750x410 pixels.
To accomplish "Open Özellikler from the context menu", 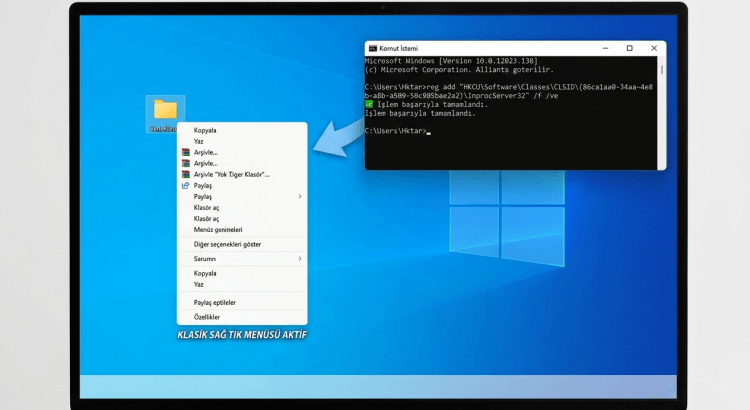I will tap(242, 317).
